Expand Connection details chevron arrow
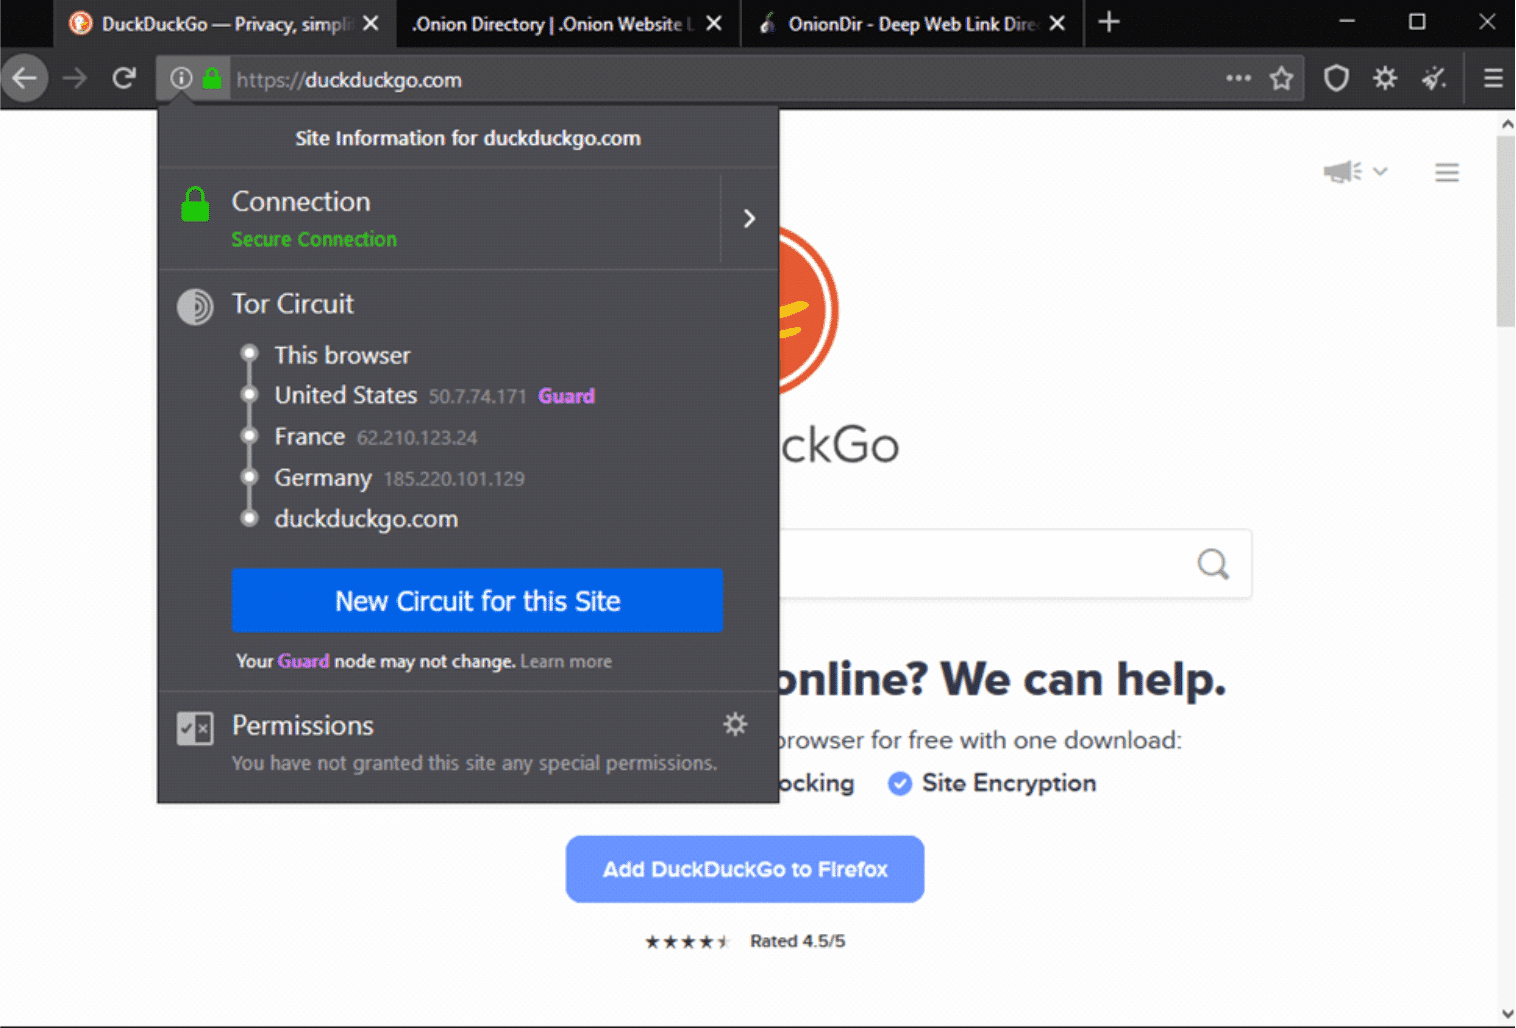This screenshot has height=1028, width=1516. pos(749,218)
